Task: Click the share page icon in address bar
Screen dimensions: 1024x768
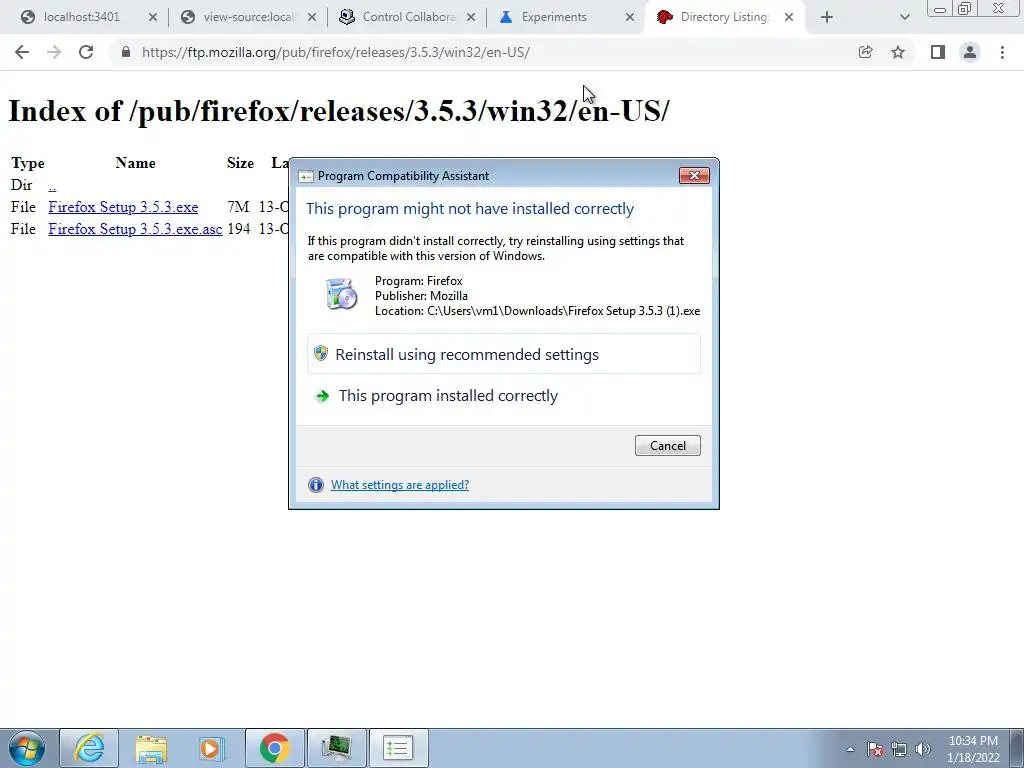Action: [865, 52]
